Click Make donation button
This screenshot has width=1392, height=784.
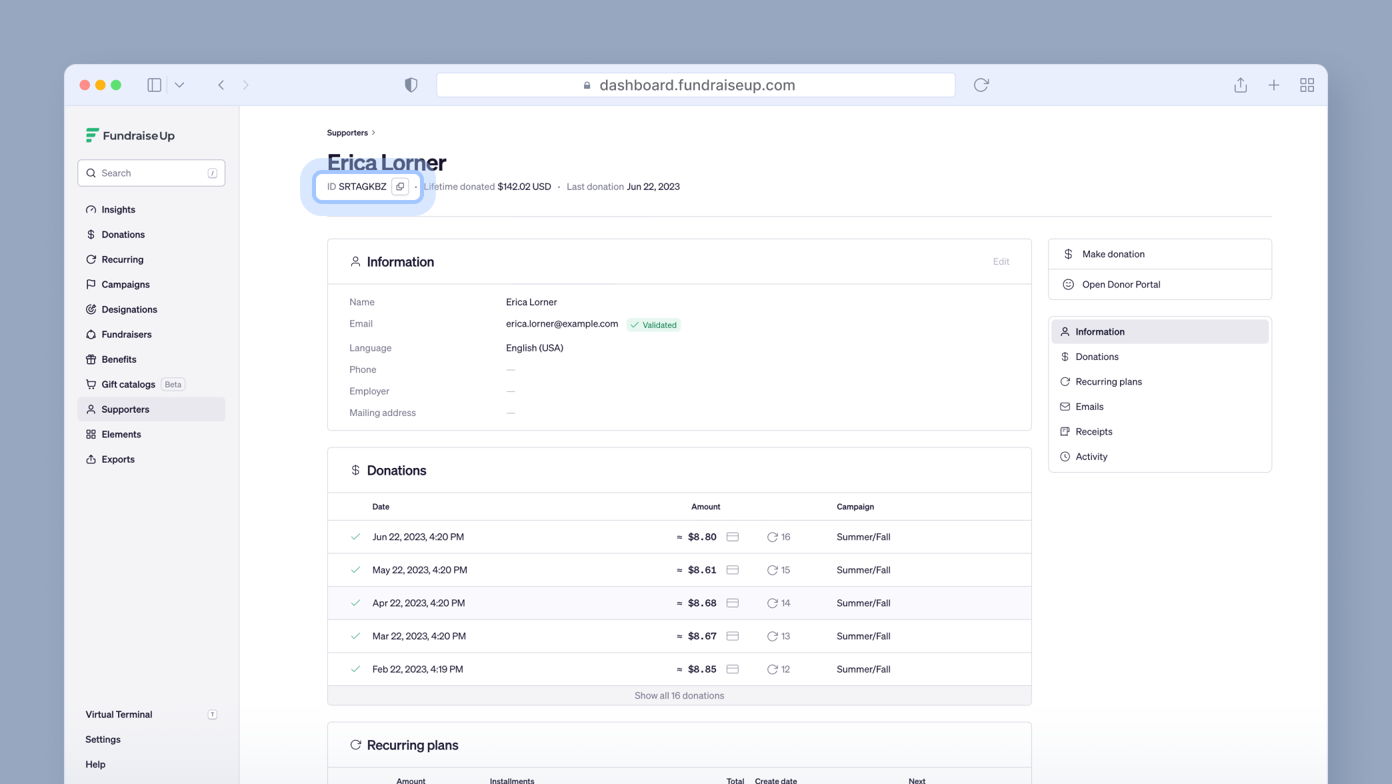(x=1160, y=254)
